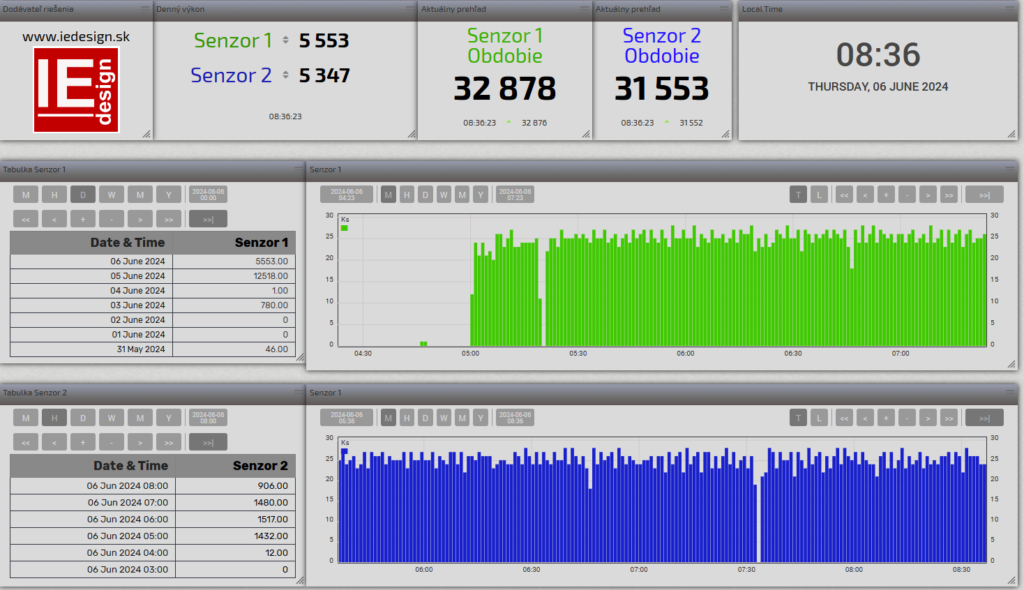Step forward with > in Tabulka Senzor 1
Screen dimensions: 1024x590
(x=140, y=219)
